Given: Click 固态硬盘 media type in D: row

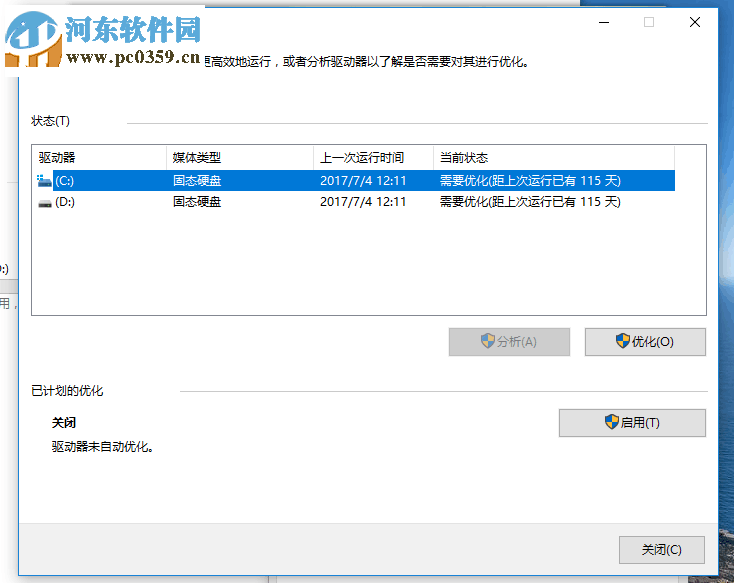Looking at the screenshot, I should [197, 202].
